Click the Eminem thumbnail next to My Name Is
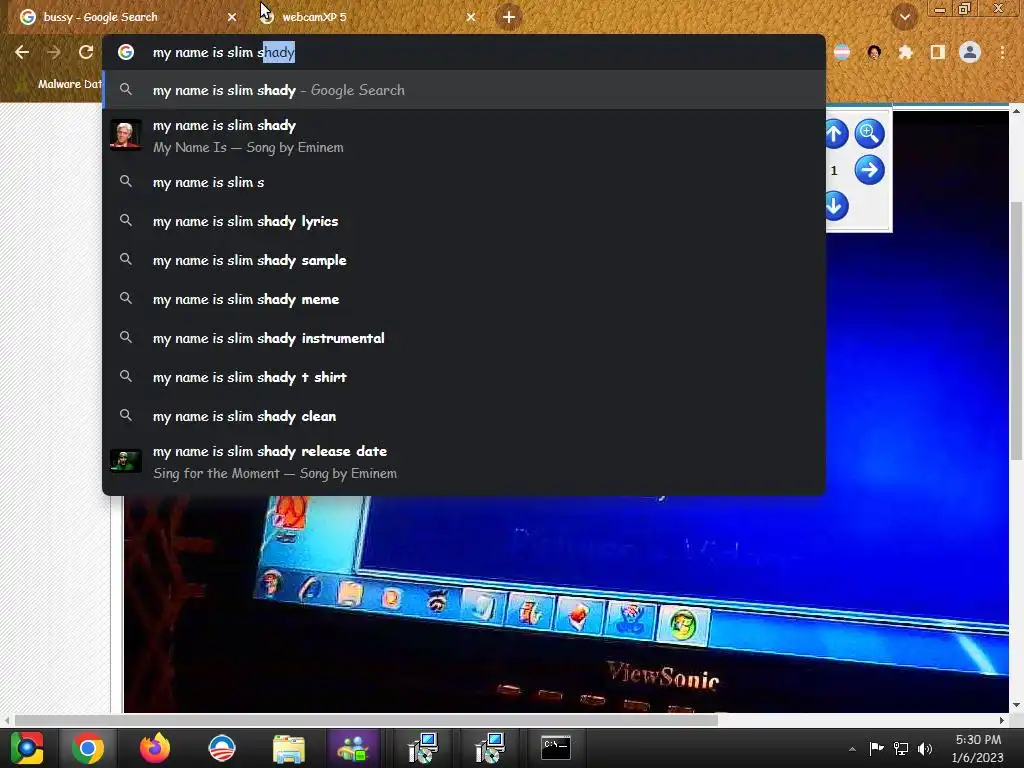Screen dimensions: 1024x768 pyautogui.click(x=125, y=135)
